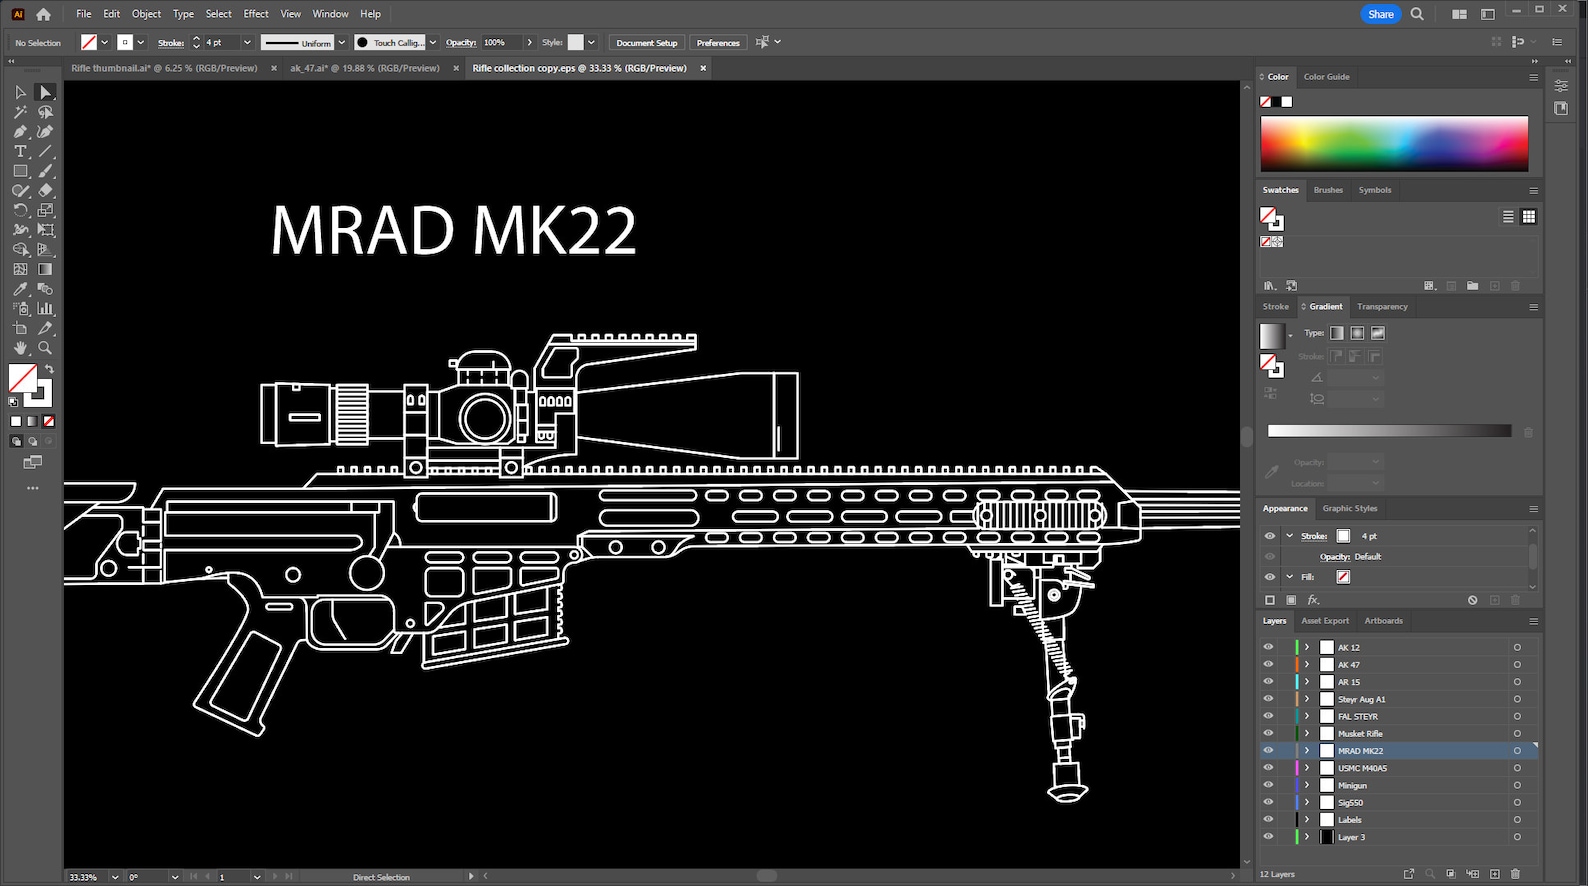This screenshot has height=886, width=1588.
Task: Switch to the Artboards tab
Action: pos(1383,621)
